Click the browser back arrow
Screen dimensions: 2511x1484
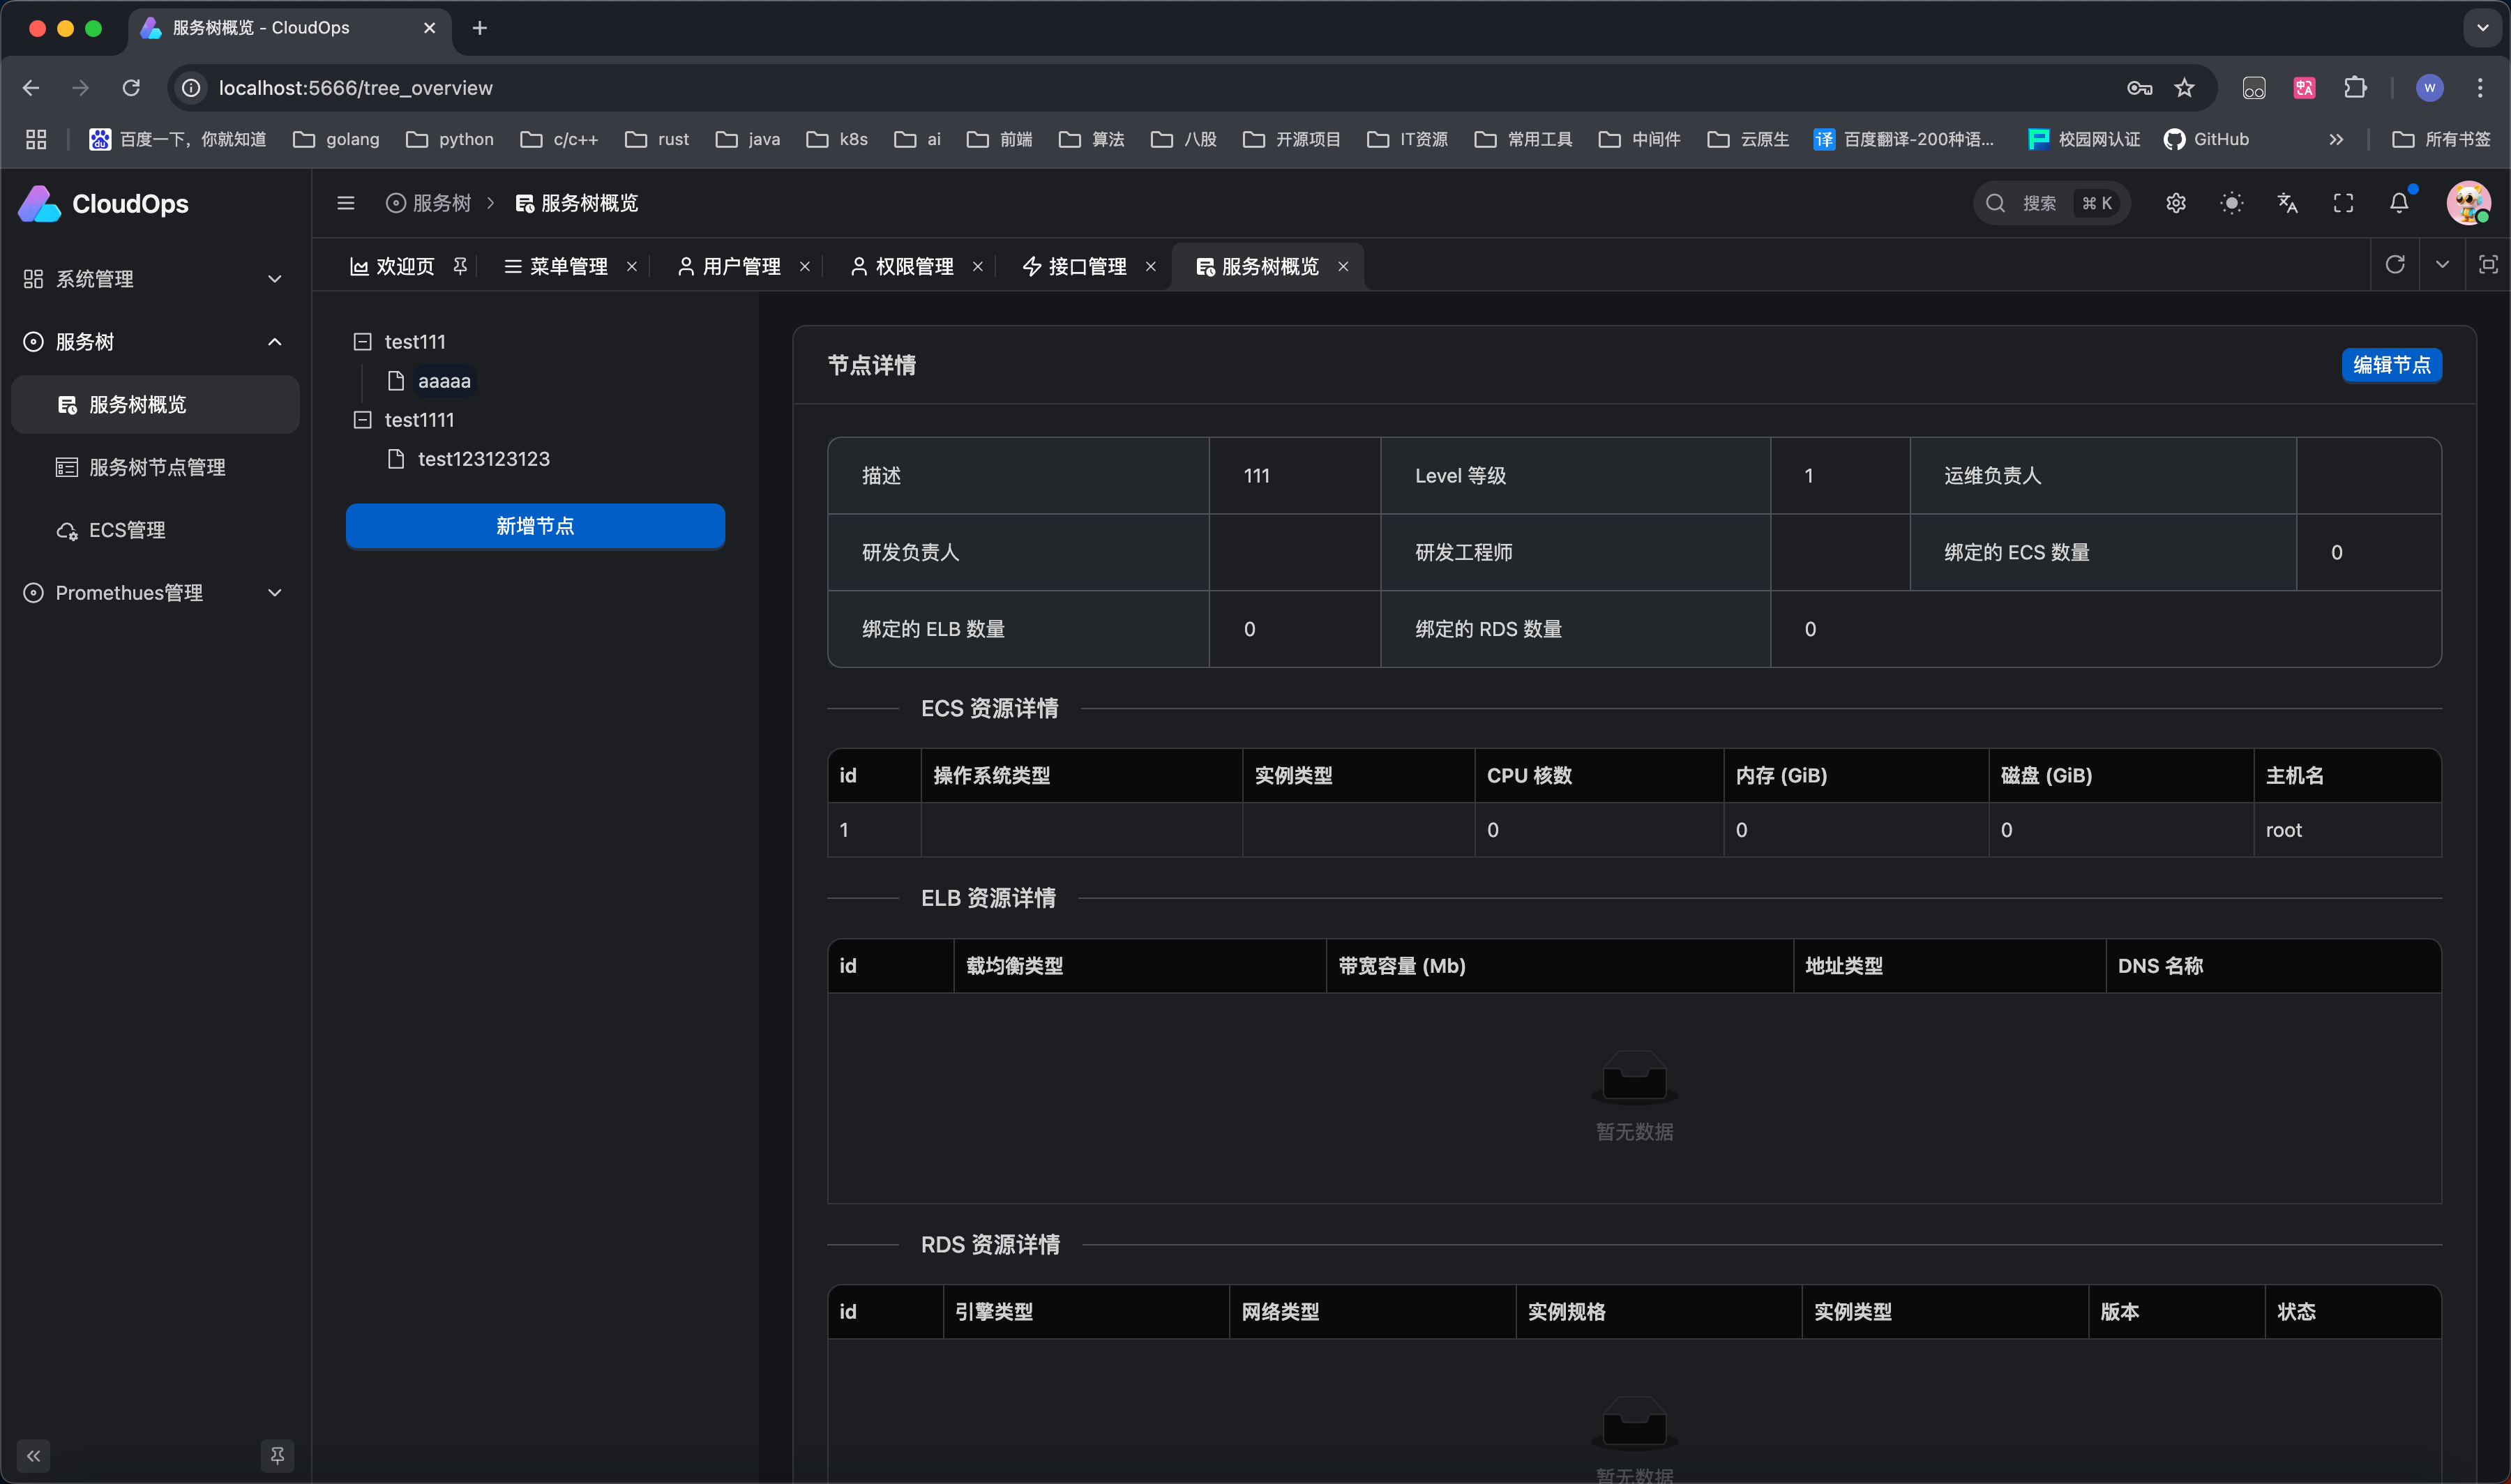coord(31,88)
